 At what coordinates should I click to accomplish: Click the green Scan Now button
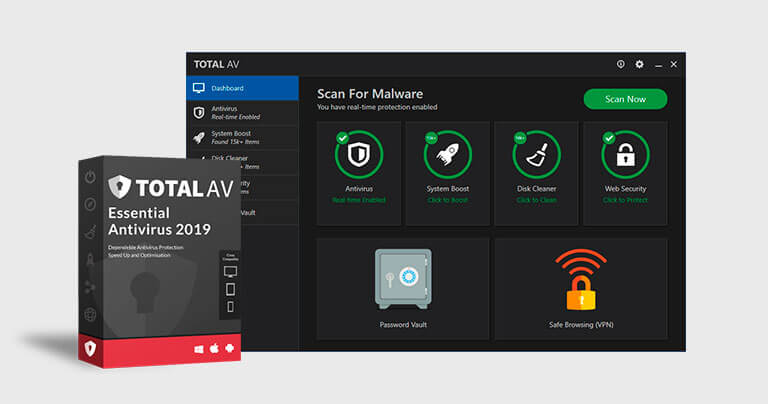click(x=625, y=99)
